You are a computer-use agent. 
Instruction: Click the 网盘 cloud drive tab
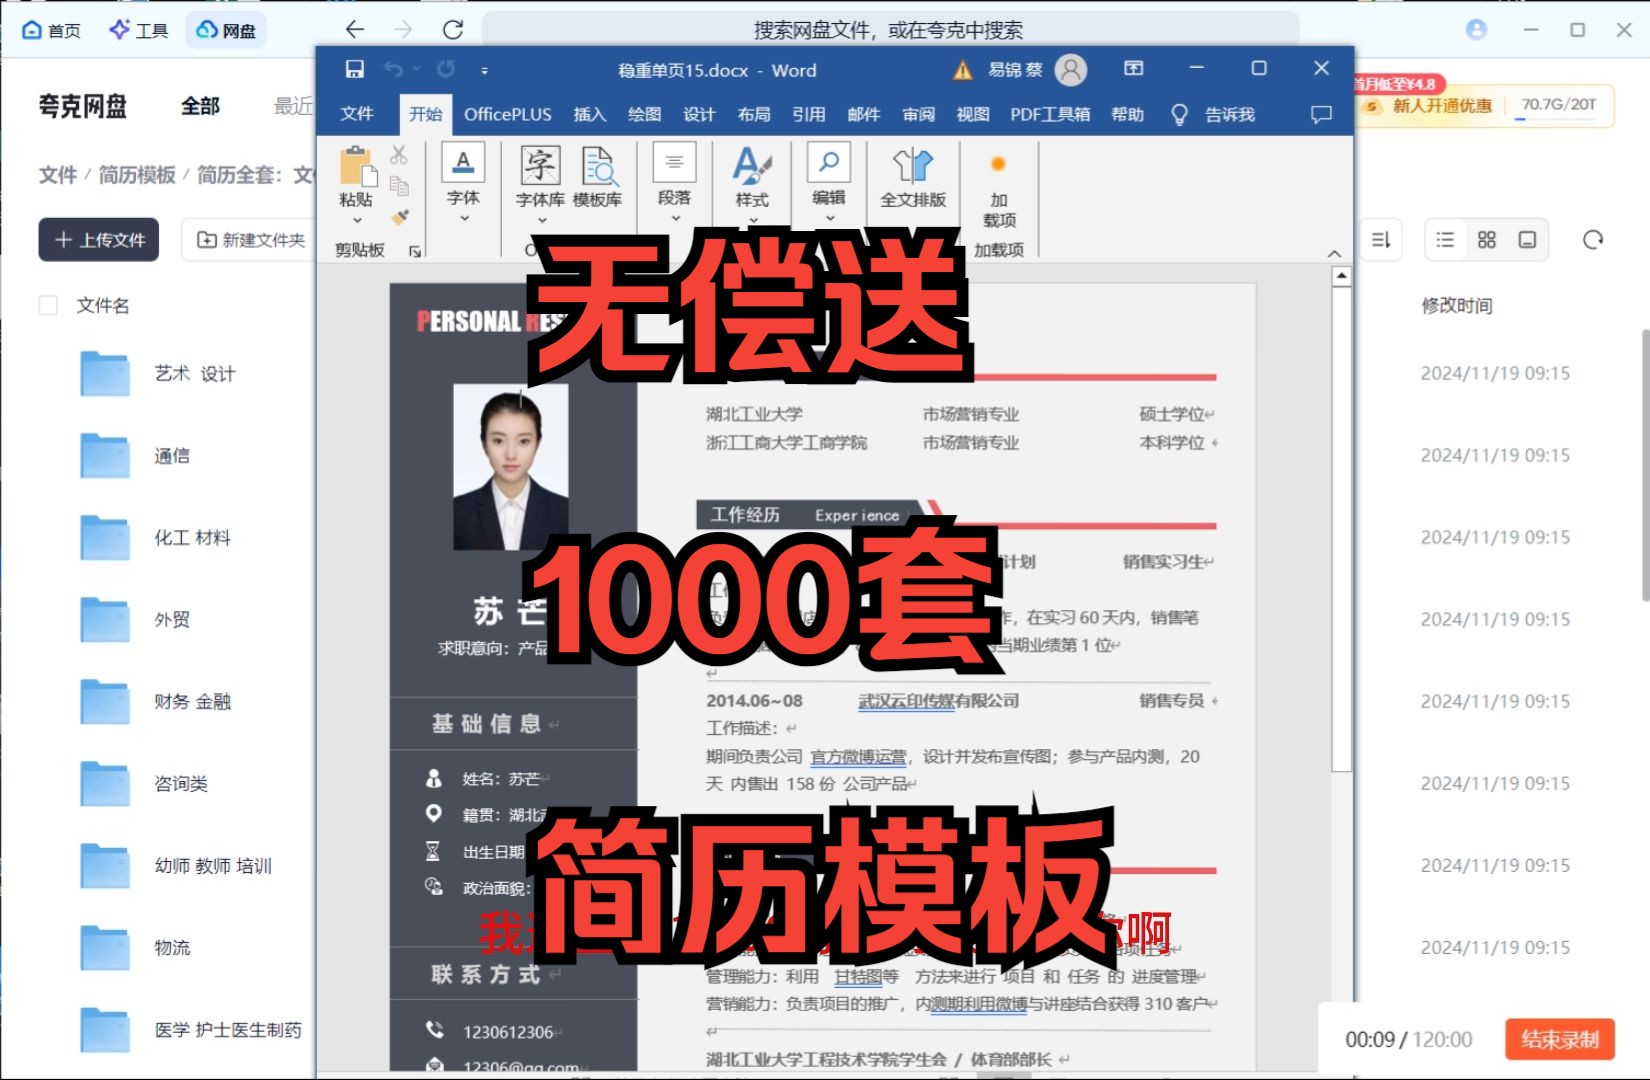point(226,30)
